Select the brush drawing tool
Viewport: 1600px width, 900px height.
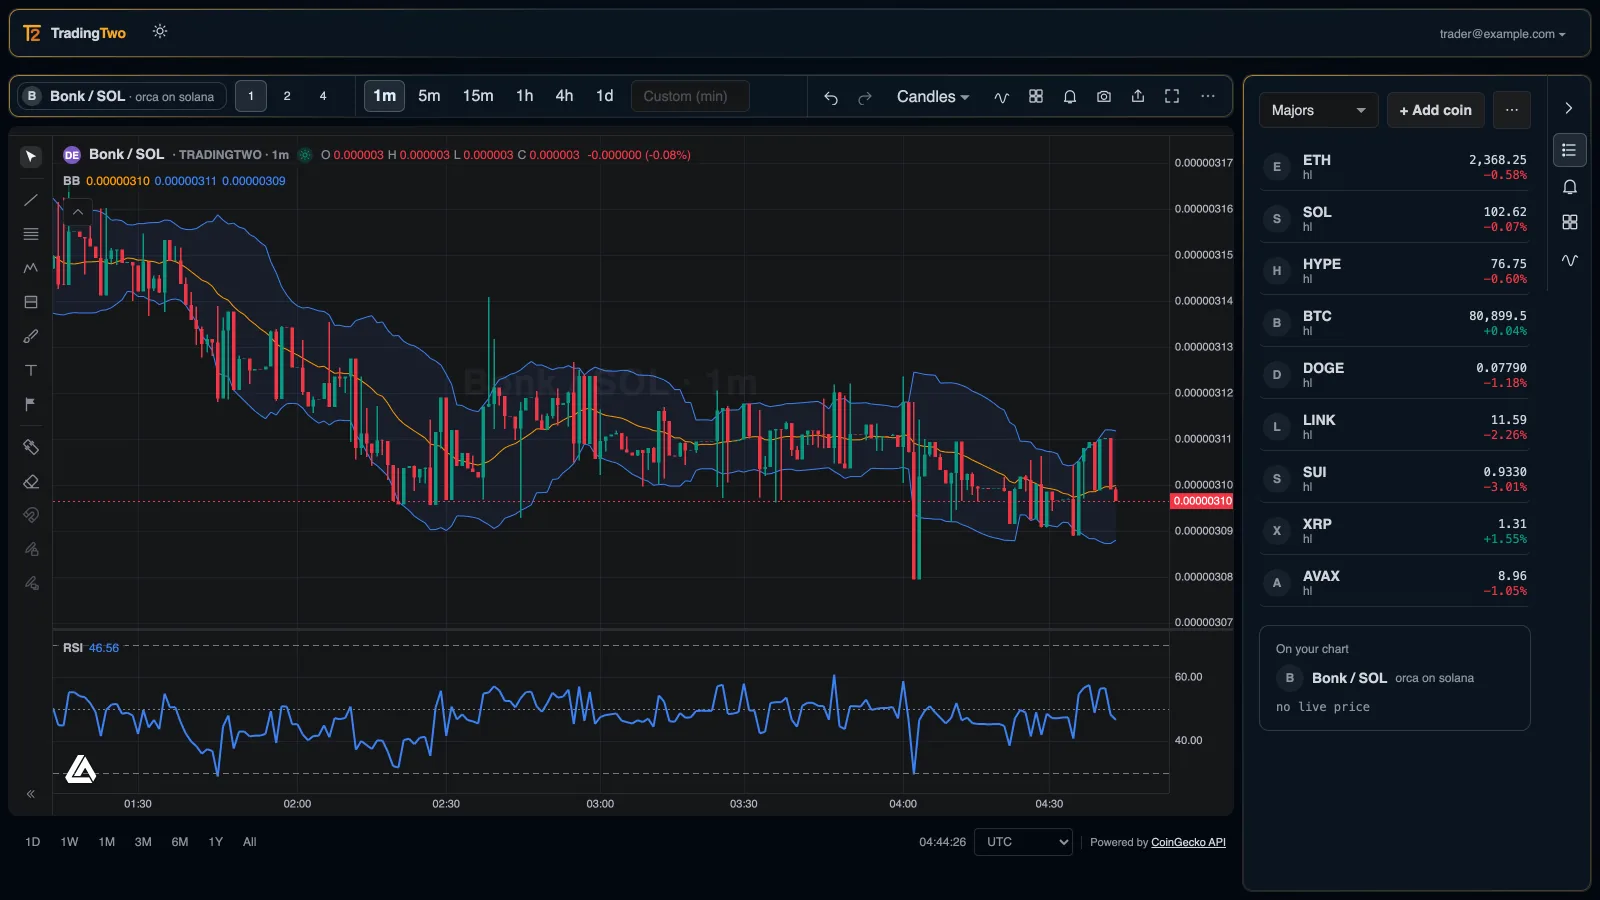pyautogui.click(x=31, y=336)
